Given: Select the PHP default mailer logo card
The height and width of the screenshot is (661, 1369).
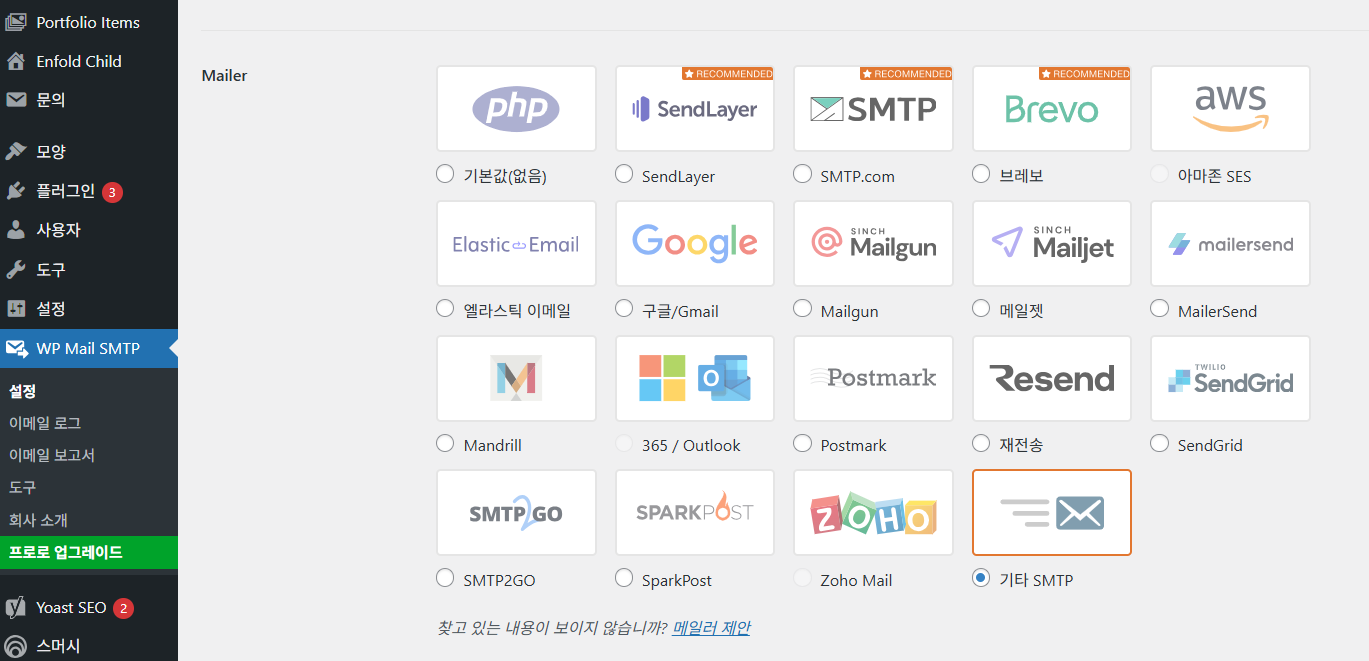Looking at the screenshot, I should tap(516, 109).
